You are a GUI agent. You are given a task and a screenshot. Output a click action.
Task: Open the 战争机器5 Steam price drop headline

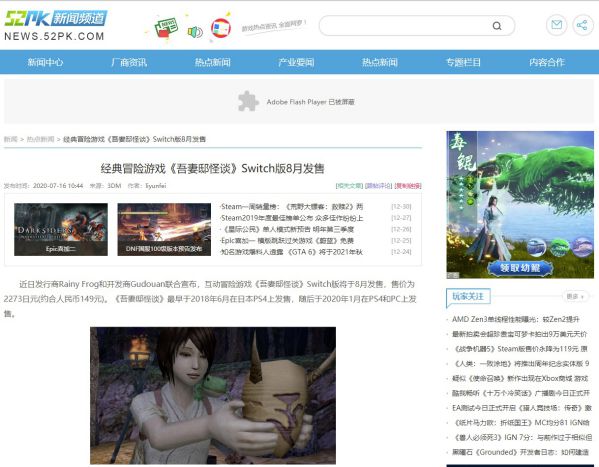520,349
